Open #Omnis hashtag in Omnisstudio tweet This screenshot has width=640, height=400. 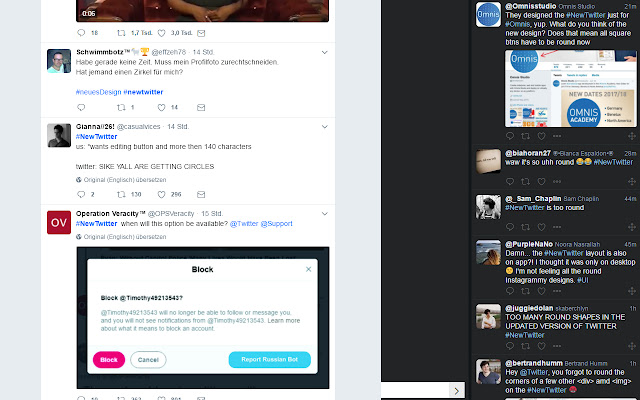click(x=518, y=24)
